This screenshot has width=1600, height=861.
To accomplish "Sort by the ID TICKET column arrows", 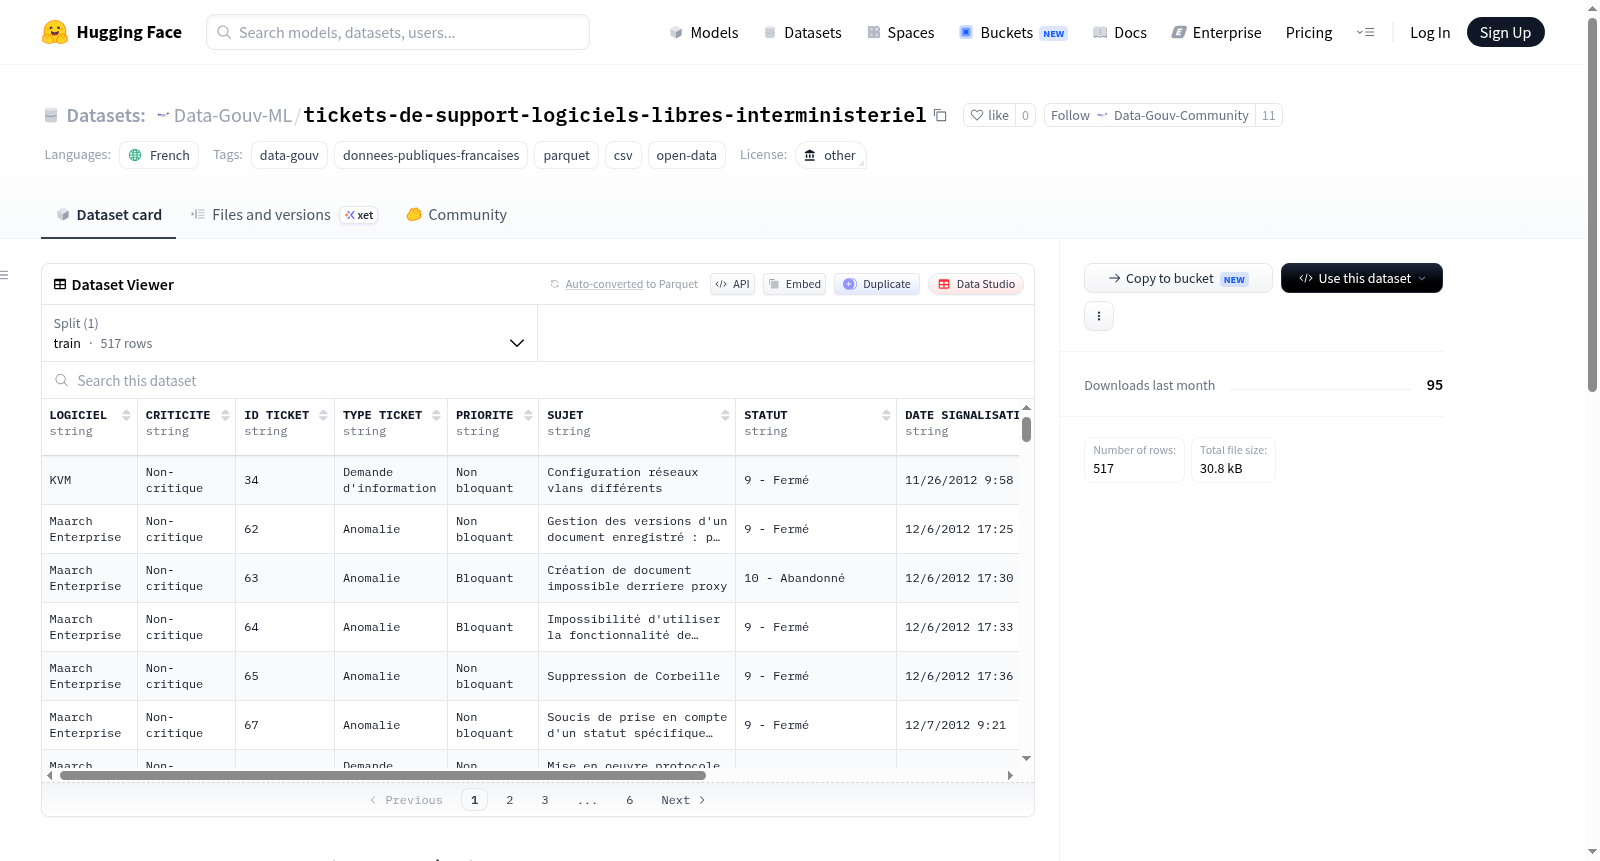I will [323, 415].
